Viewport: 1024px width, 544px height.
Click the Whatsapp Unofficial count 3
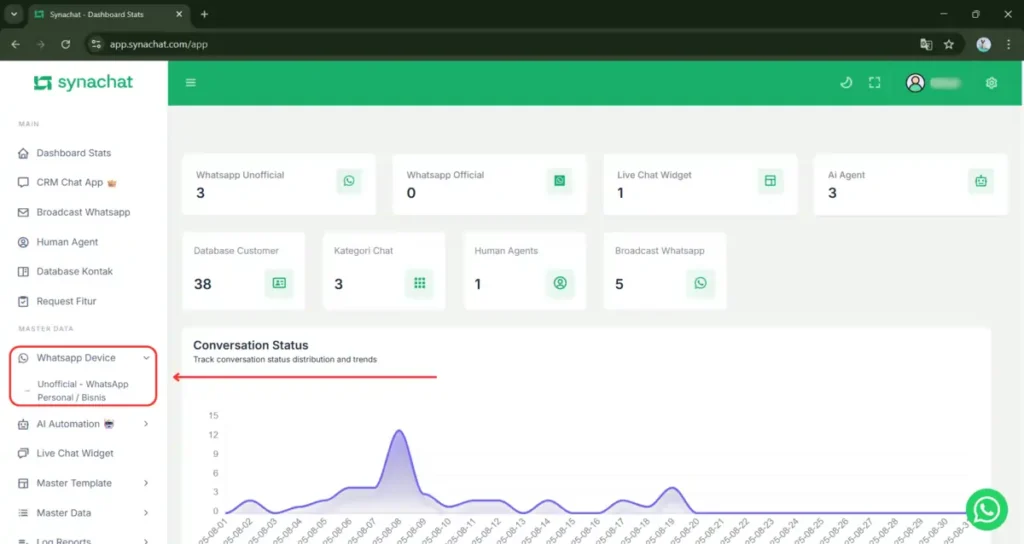click(x=200, y=193)
